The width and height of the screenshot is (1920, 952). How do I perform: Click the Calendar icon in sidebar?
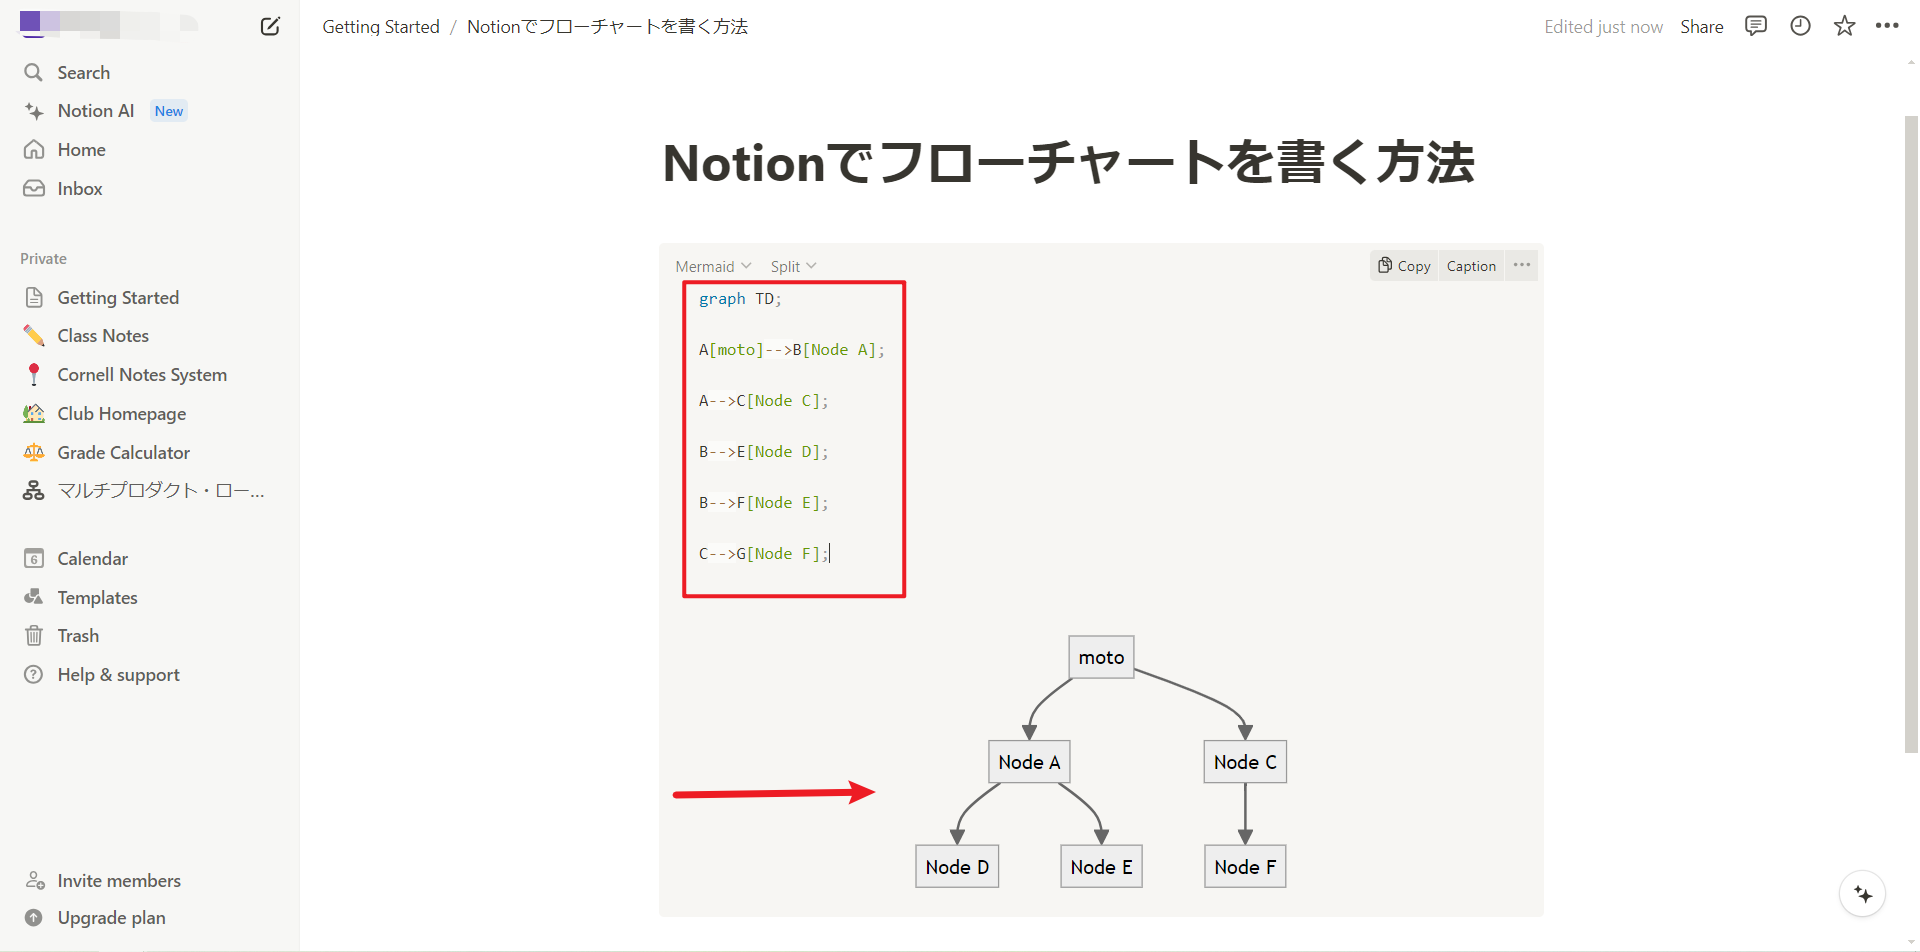point(34,559)
